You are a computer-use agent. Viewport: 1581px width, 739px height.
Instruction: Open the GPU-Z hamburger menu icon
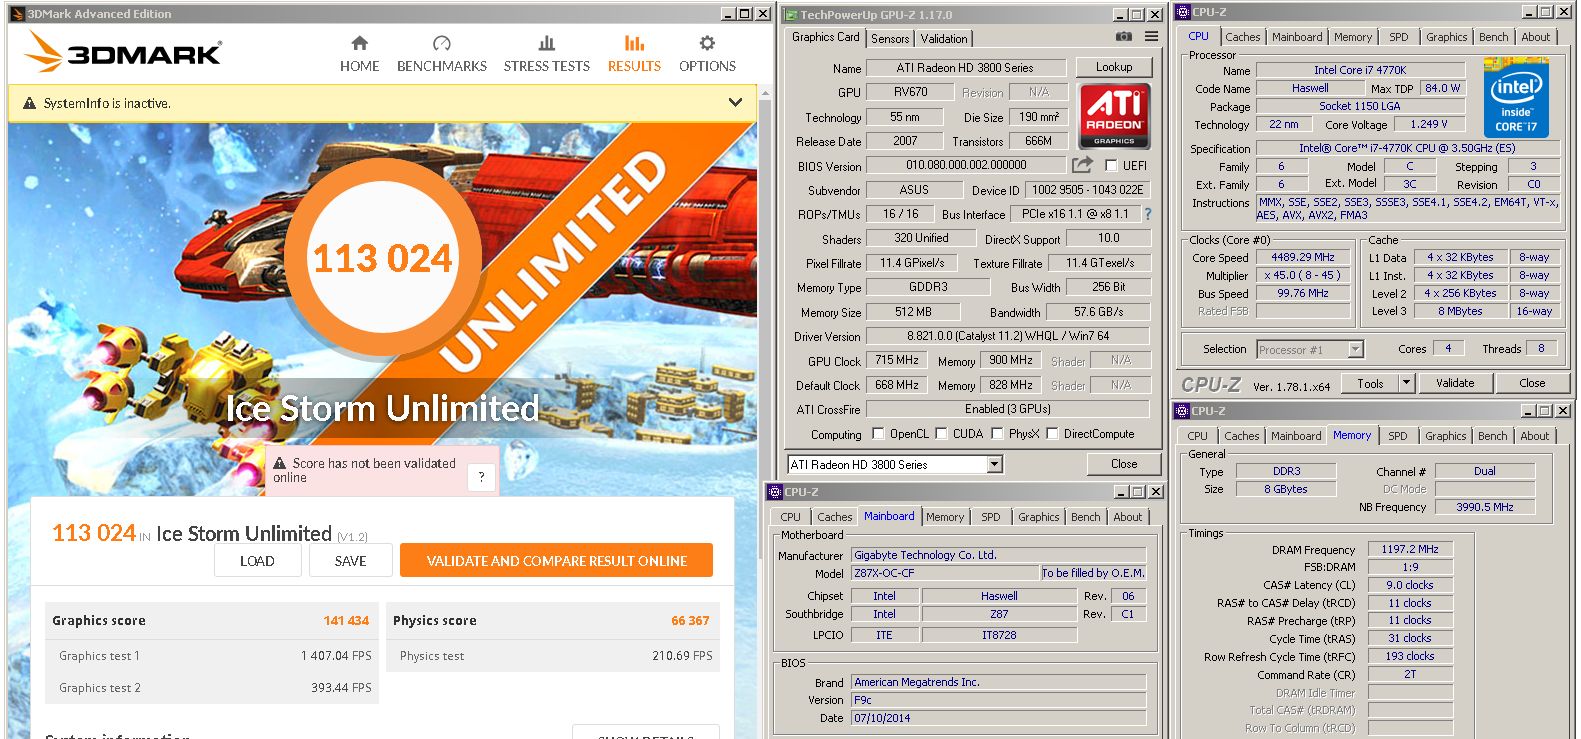[x=1152, y=37]
